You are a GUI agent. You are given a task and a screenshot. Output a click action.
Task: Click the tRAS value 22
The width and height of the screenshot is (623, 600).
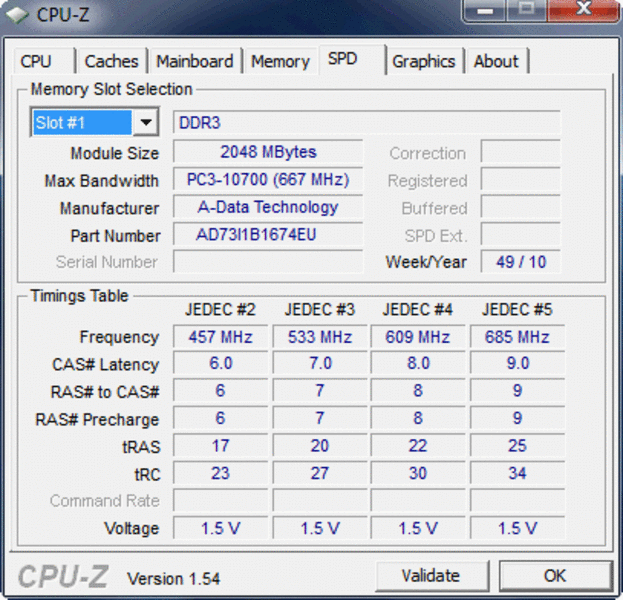click(x=418, y=446)
